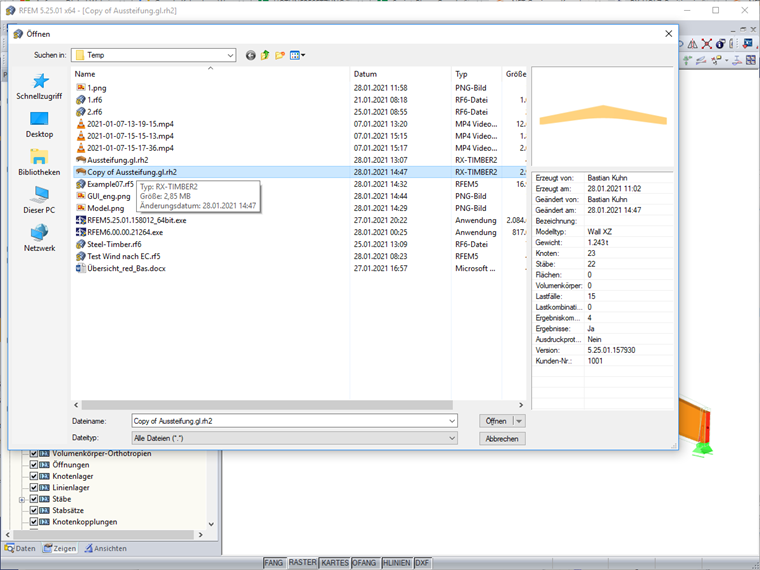This screenshot has width=760, height=570.
Task: Toggle FANG in the status bar
Action: pyautogui.click(x=273, y=563)
